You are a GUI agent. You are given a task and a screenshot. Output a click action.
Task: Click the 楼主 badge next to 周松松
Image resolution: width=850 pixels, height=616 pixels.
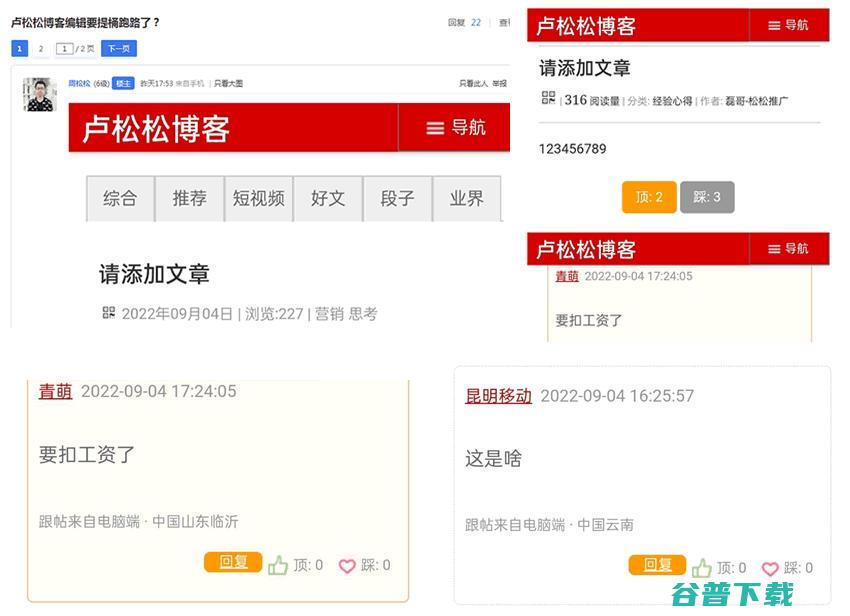(x=123, y=84)
